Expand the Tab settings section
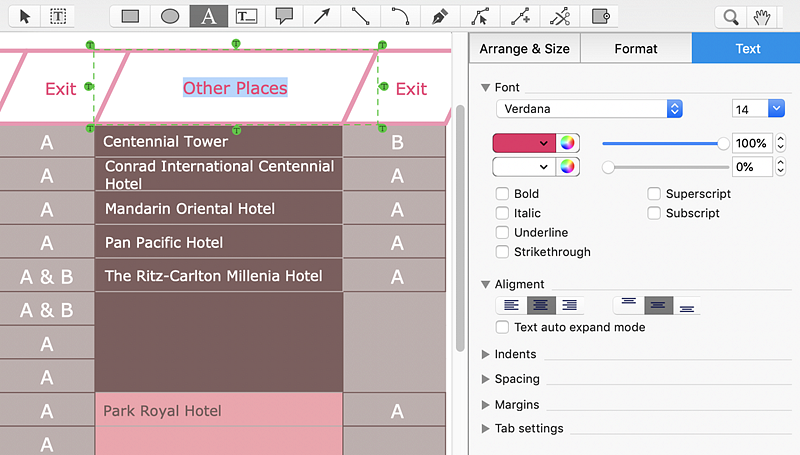This screenshot has height=455, width=800. (486, 428)
